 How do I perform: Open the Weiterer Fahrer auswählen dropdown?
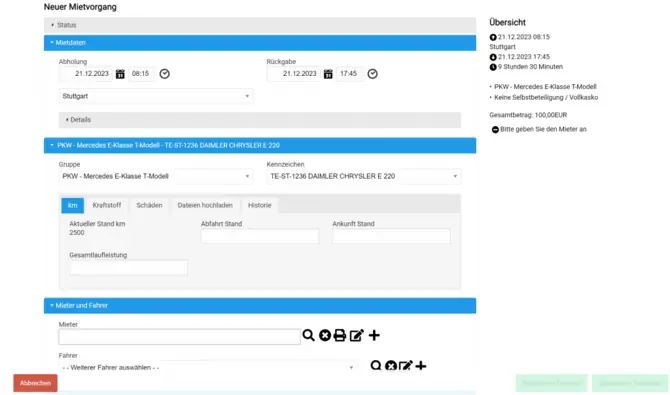point(208,367)
